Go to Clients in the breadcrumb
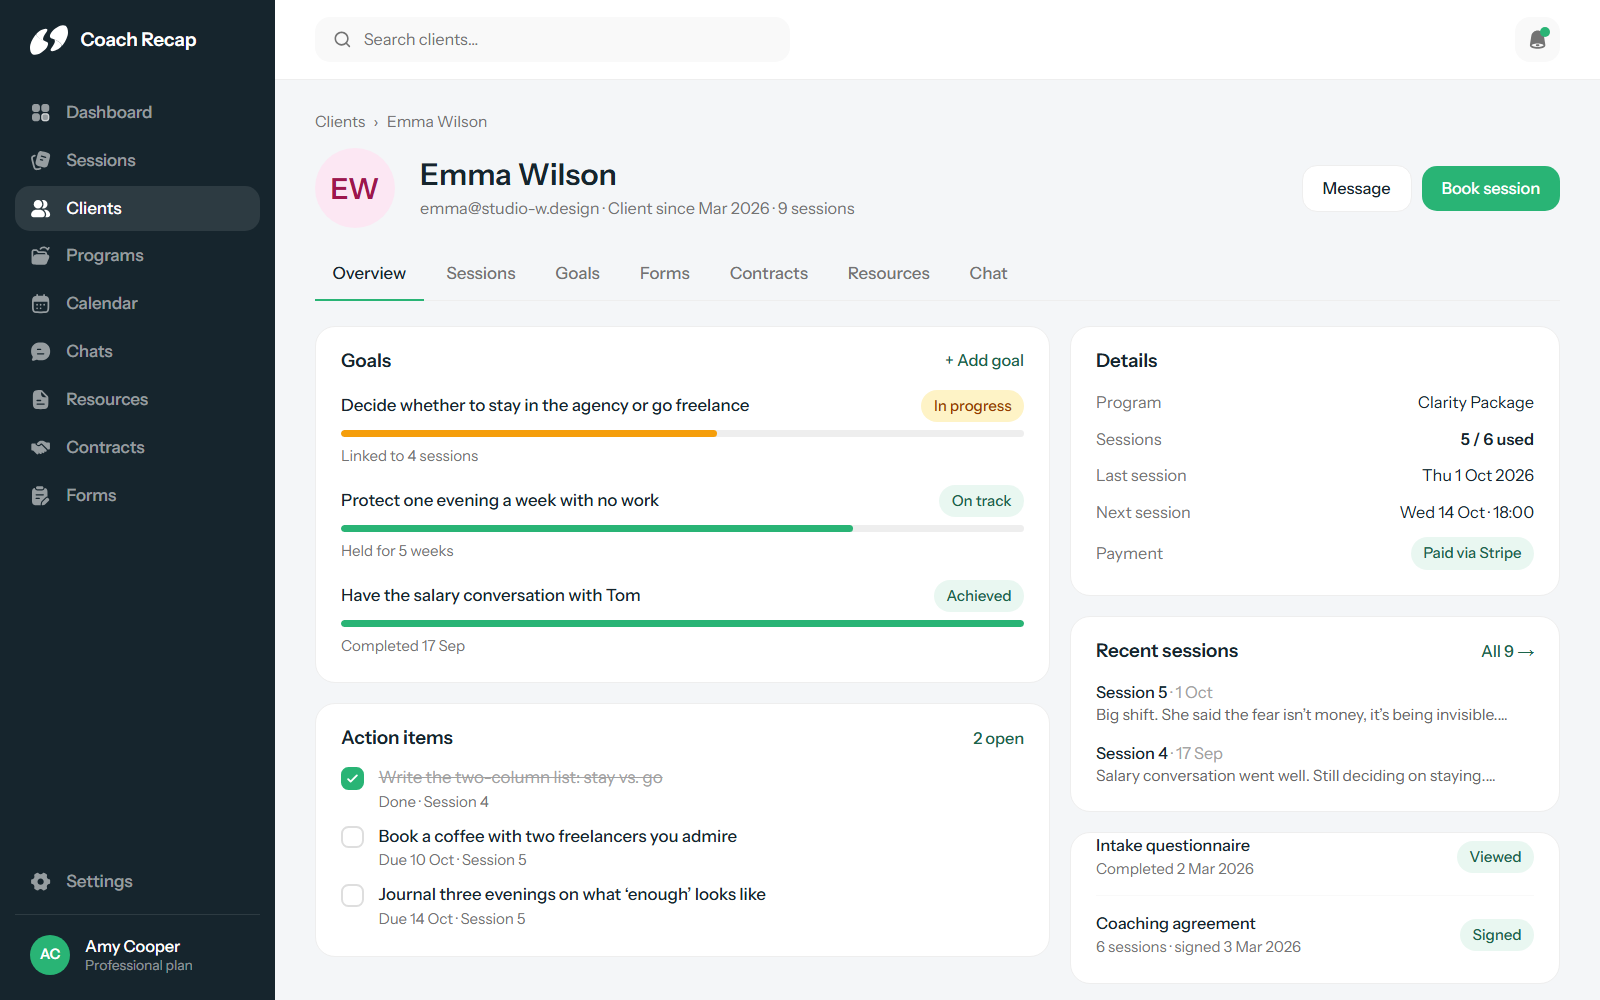Viewport: 1600px width, 1000px height. 340,122
